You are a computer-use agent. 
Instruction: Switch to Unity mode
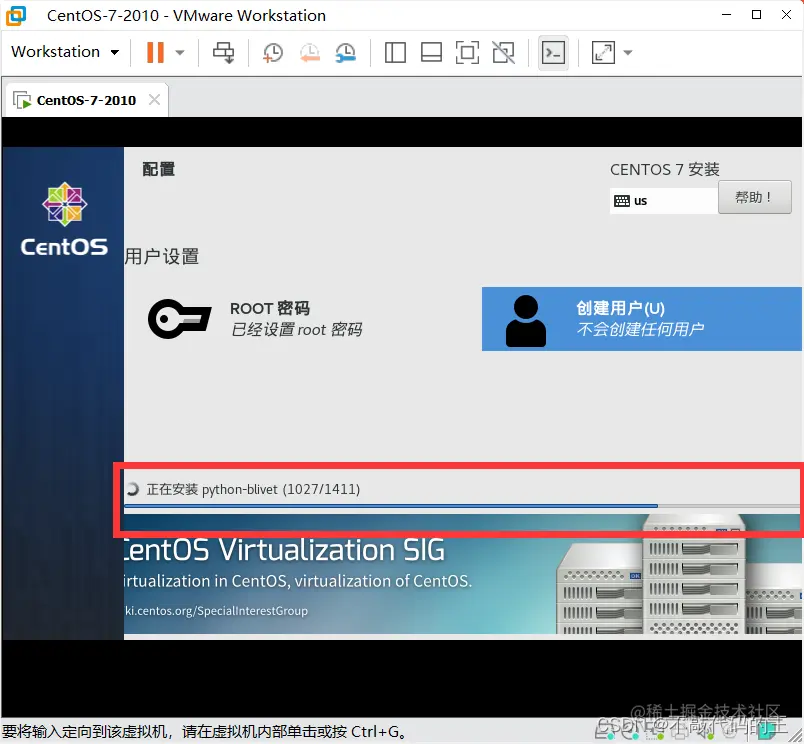(x=504, y=52)
